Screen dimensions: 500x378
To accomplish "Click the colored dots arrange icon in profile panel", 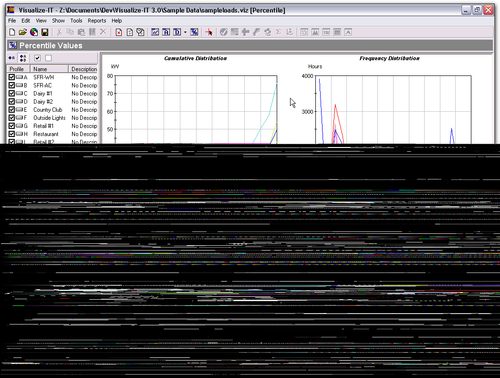I will click(23, 58).
